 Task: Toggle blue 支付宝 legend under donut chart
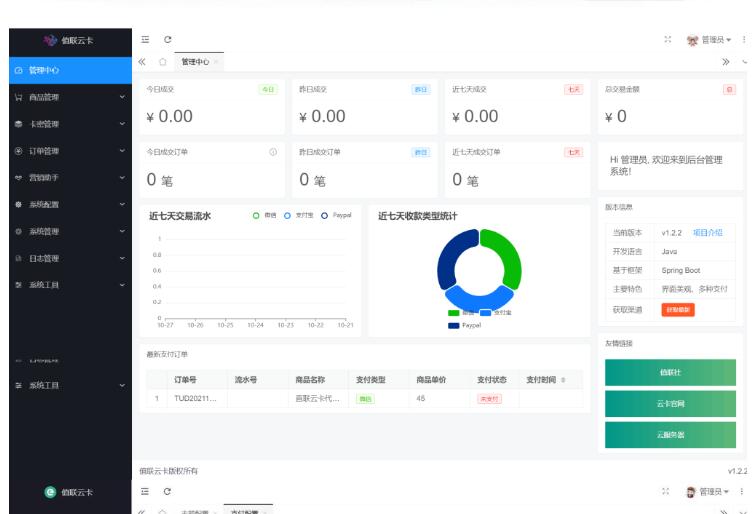coord(495,313)
